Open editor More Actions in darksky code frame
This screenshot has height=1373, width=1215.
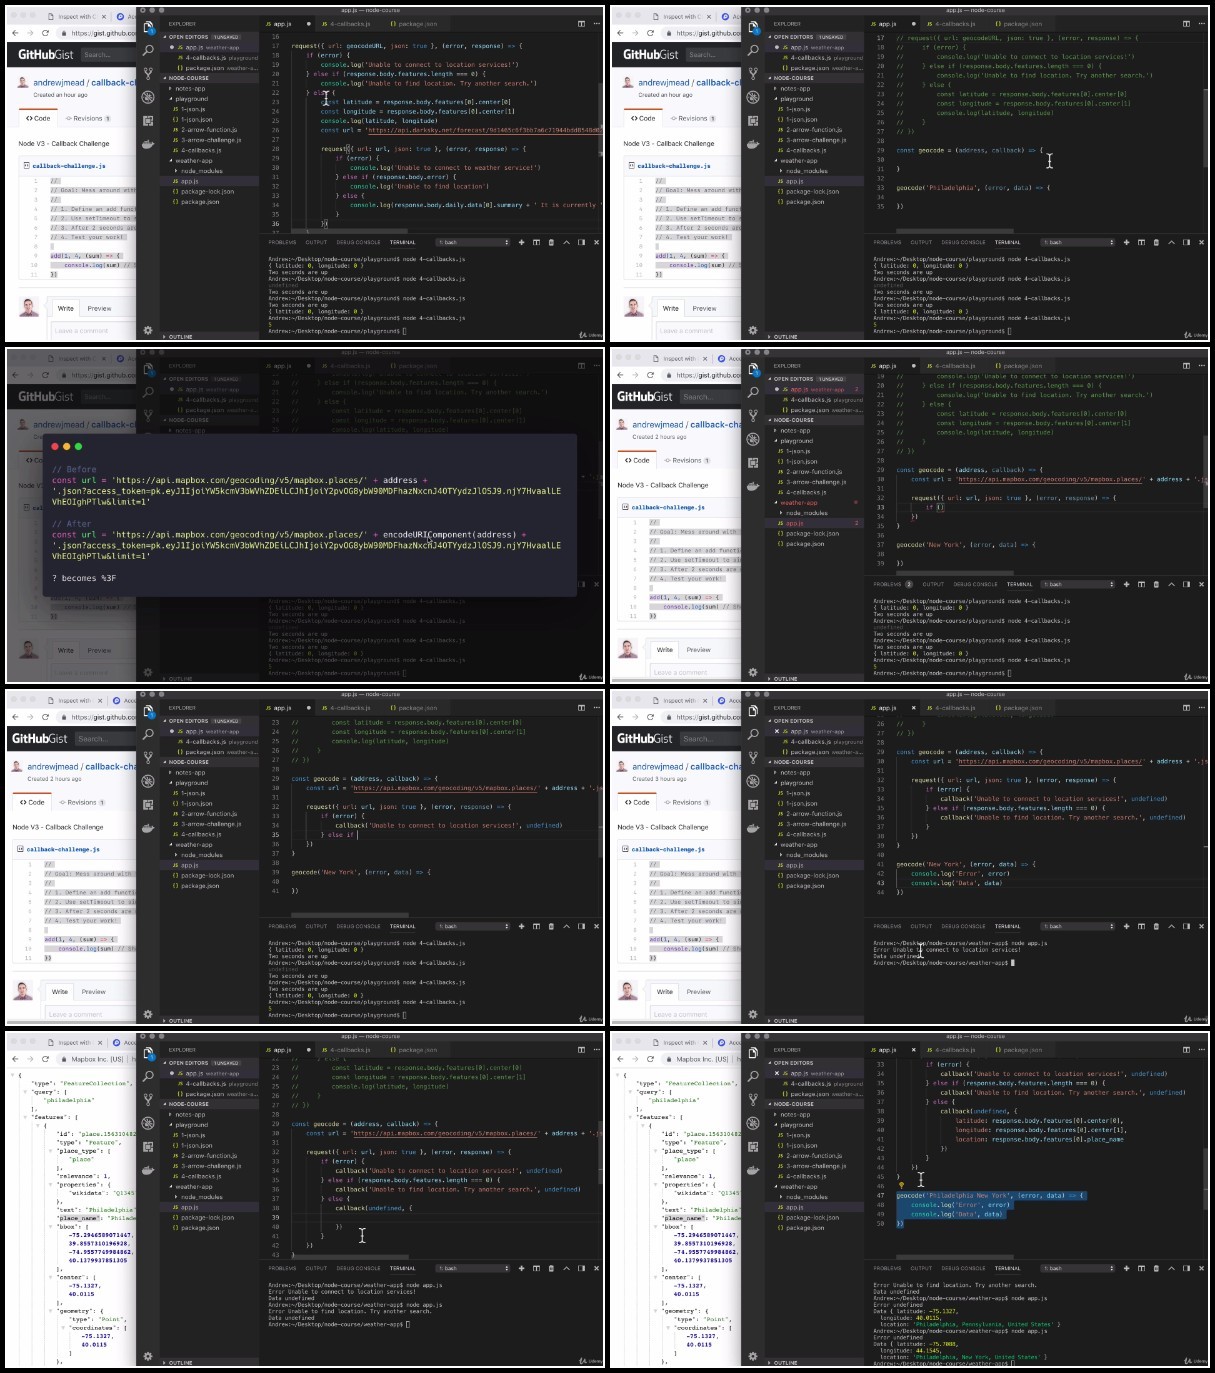click(597, 23)
